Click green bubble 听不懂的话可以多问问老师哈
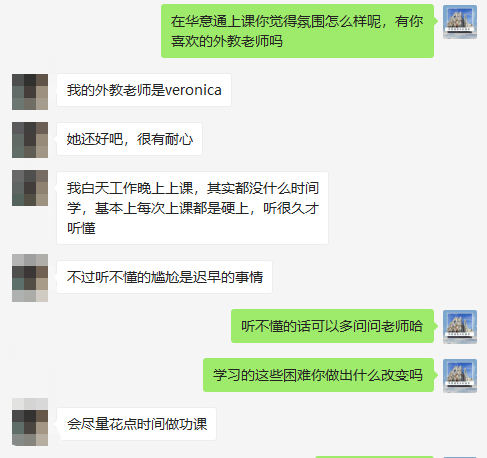 click(x=332, y=326)
